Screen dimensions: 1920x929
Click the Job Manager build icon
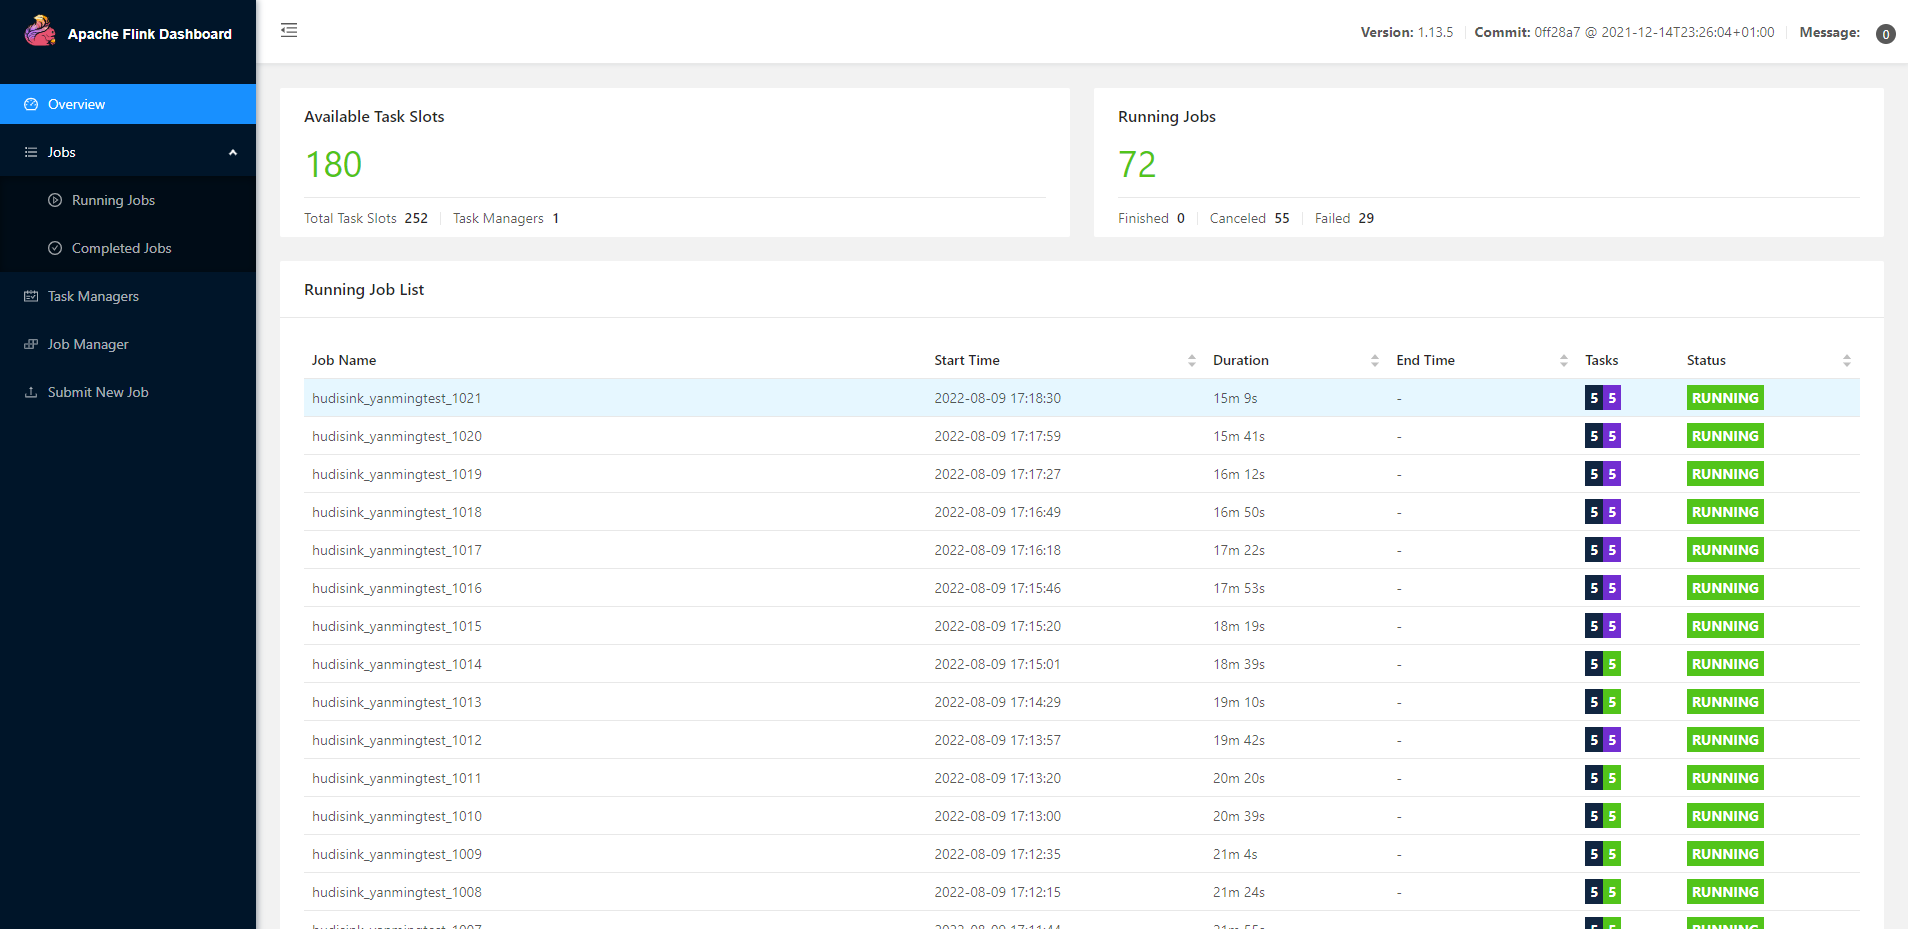(31, 344)
